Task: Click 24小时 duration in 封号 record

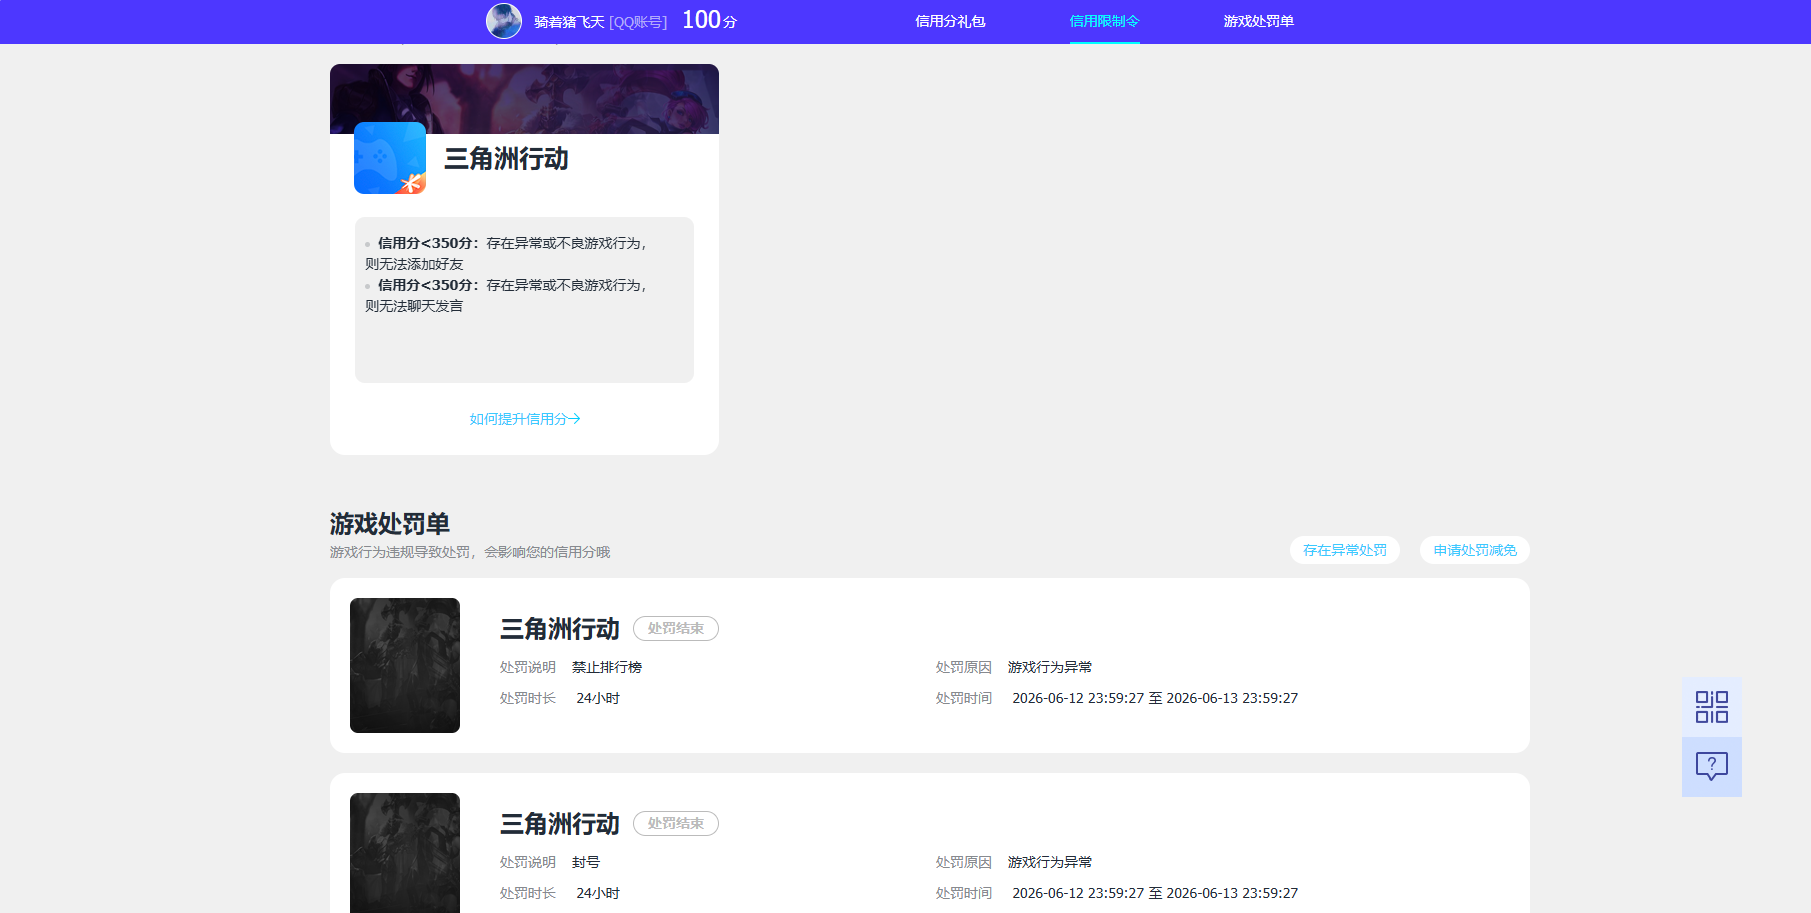Action: coord(598,893)
